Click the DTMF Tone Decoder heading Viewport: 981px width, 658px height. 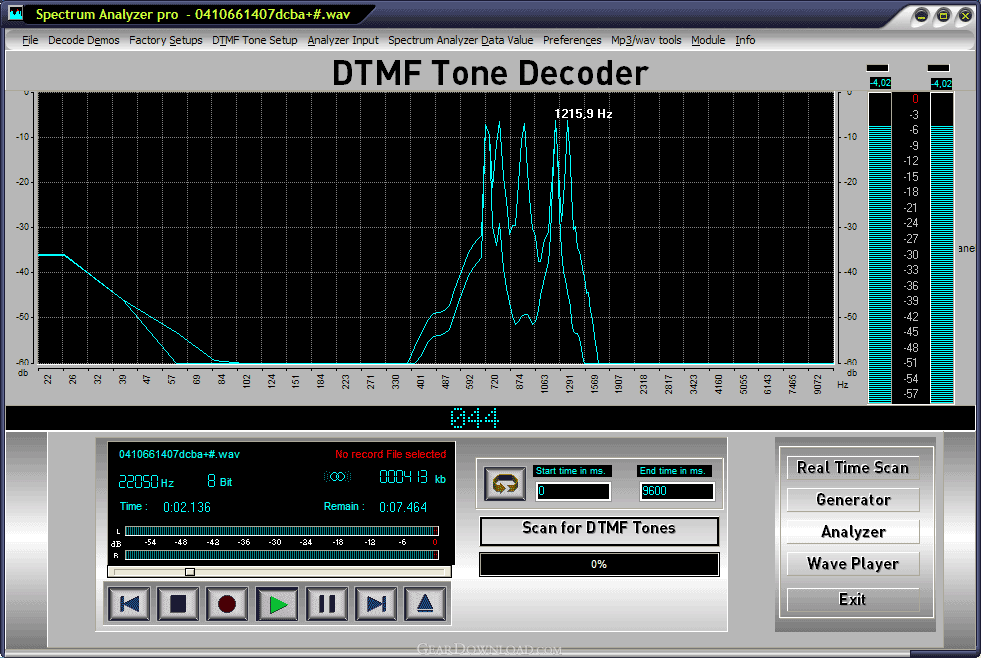pos(490,73)
